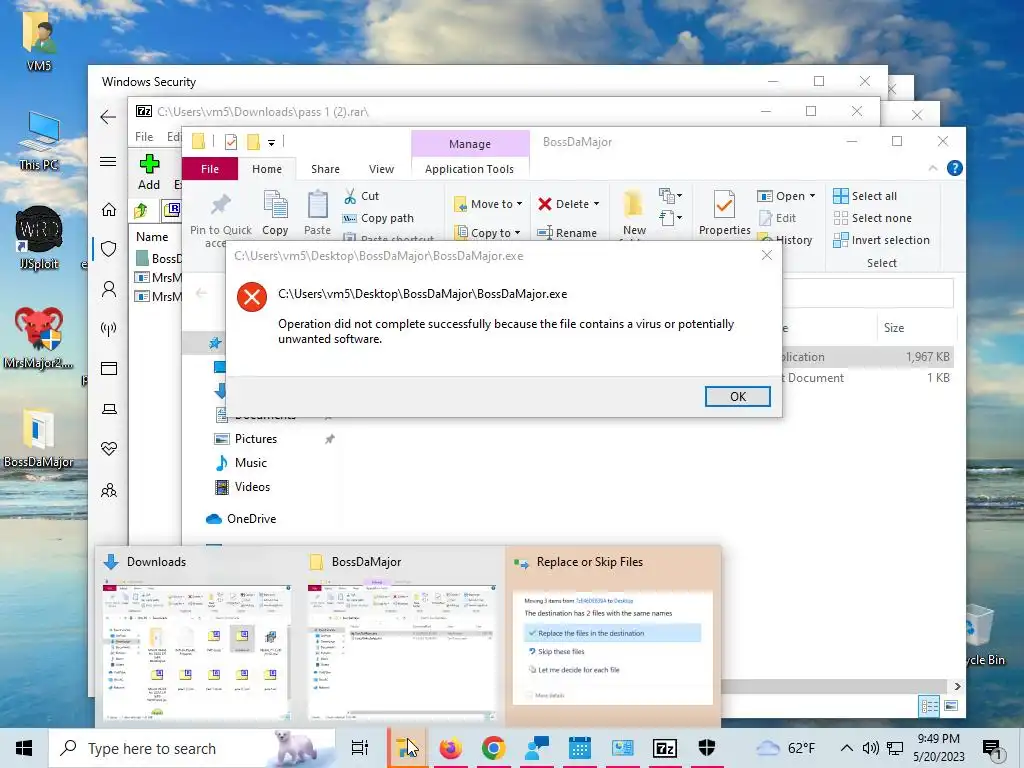Select the Application Tools tab
The image size is (1024, 768).
(x=469, y=168)
